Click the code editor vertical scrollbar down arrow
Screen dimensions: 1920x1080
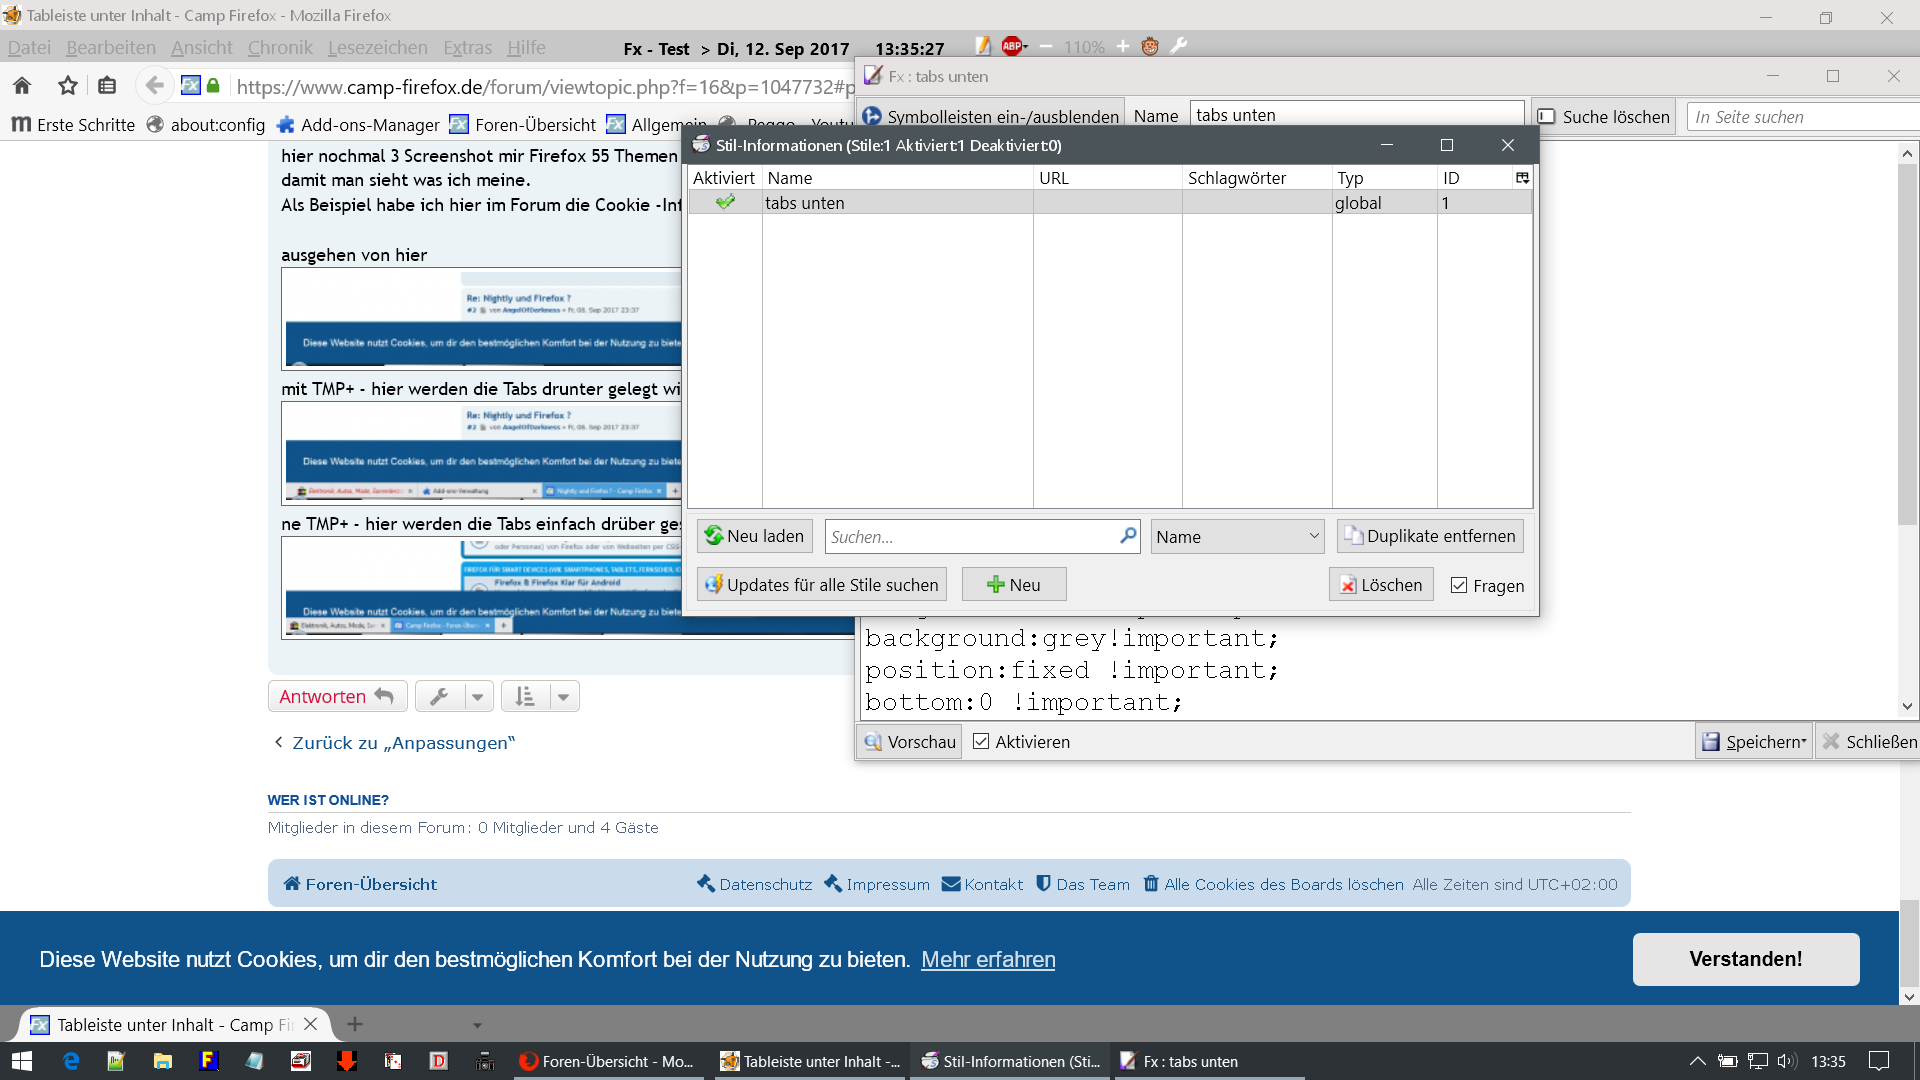tap(1907, 706)
